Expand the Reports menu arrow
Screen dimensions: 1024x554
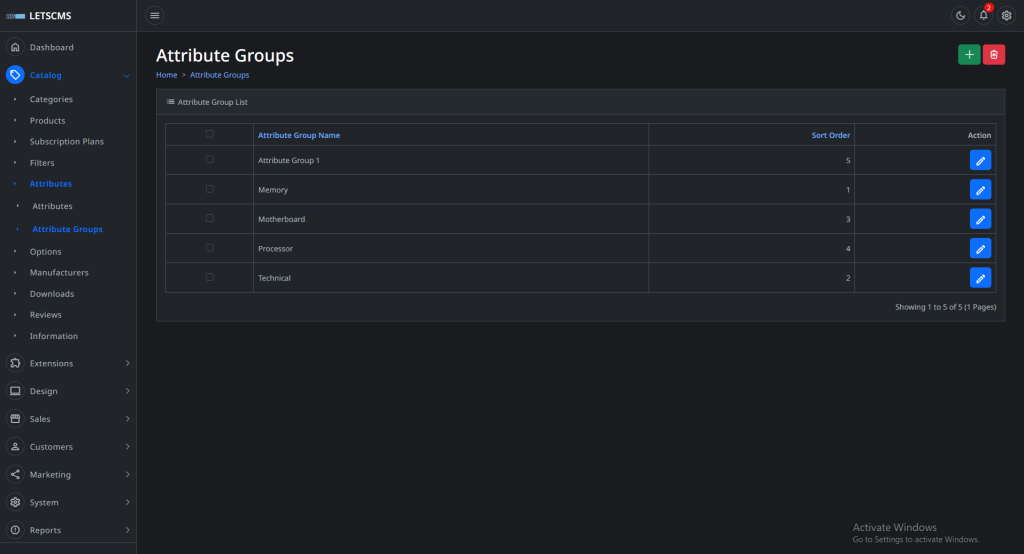click(127, 530)
